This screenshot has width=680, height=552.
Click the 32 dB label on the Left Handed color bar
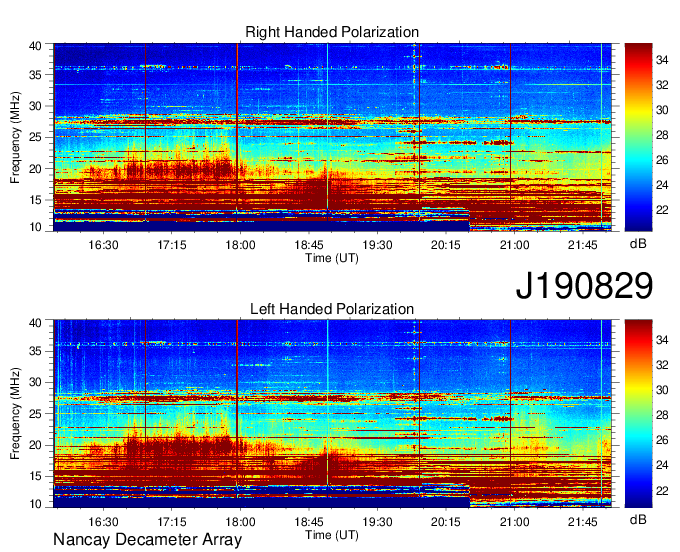pos(662,365)
